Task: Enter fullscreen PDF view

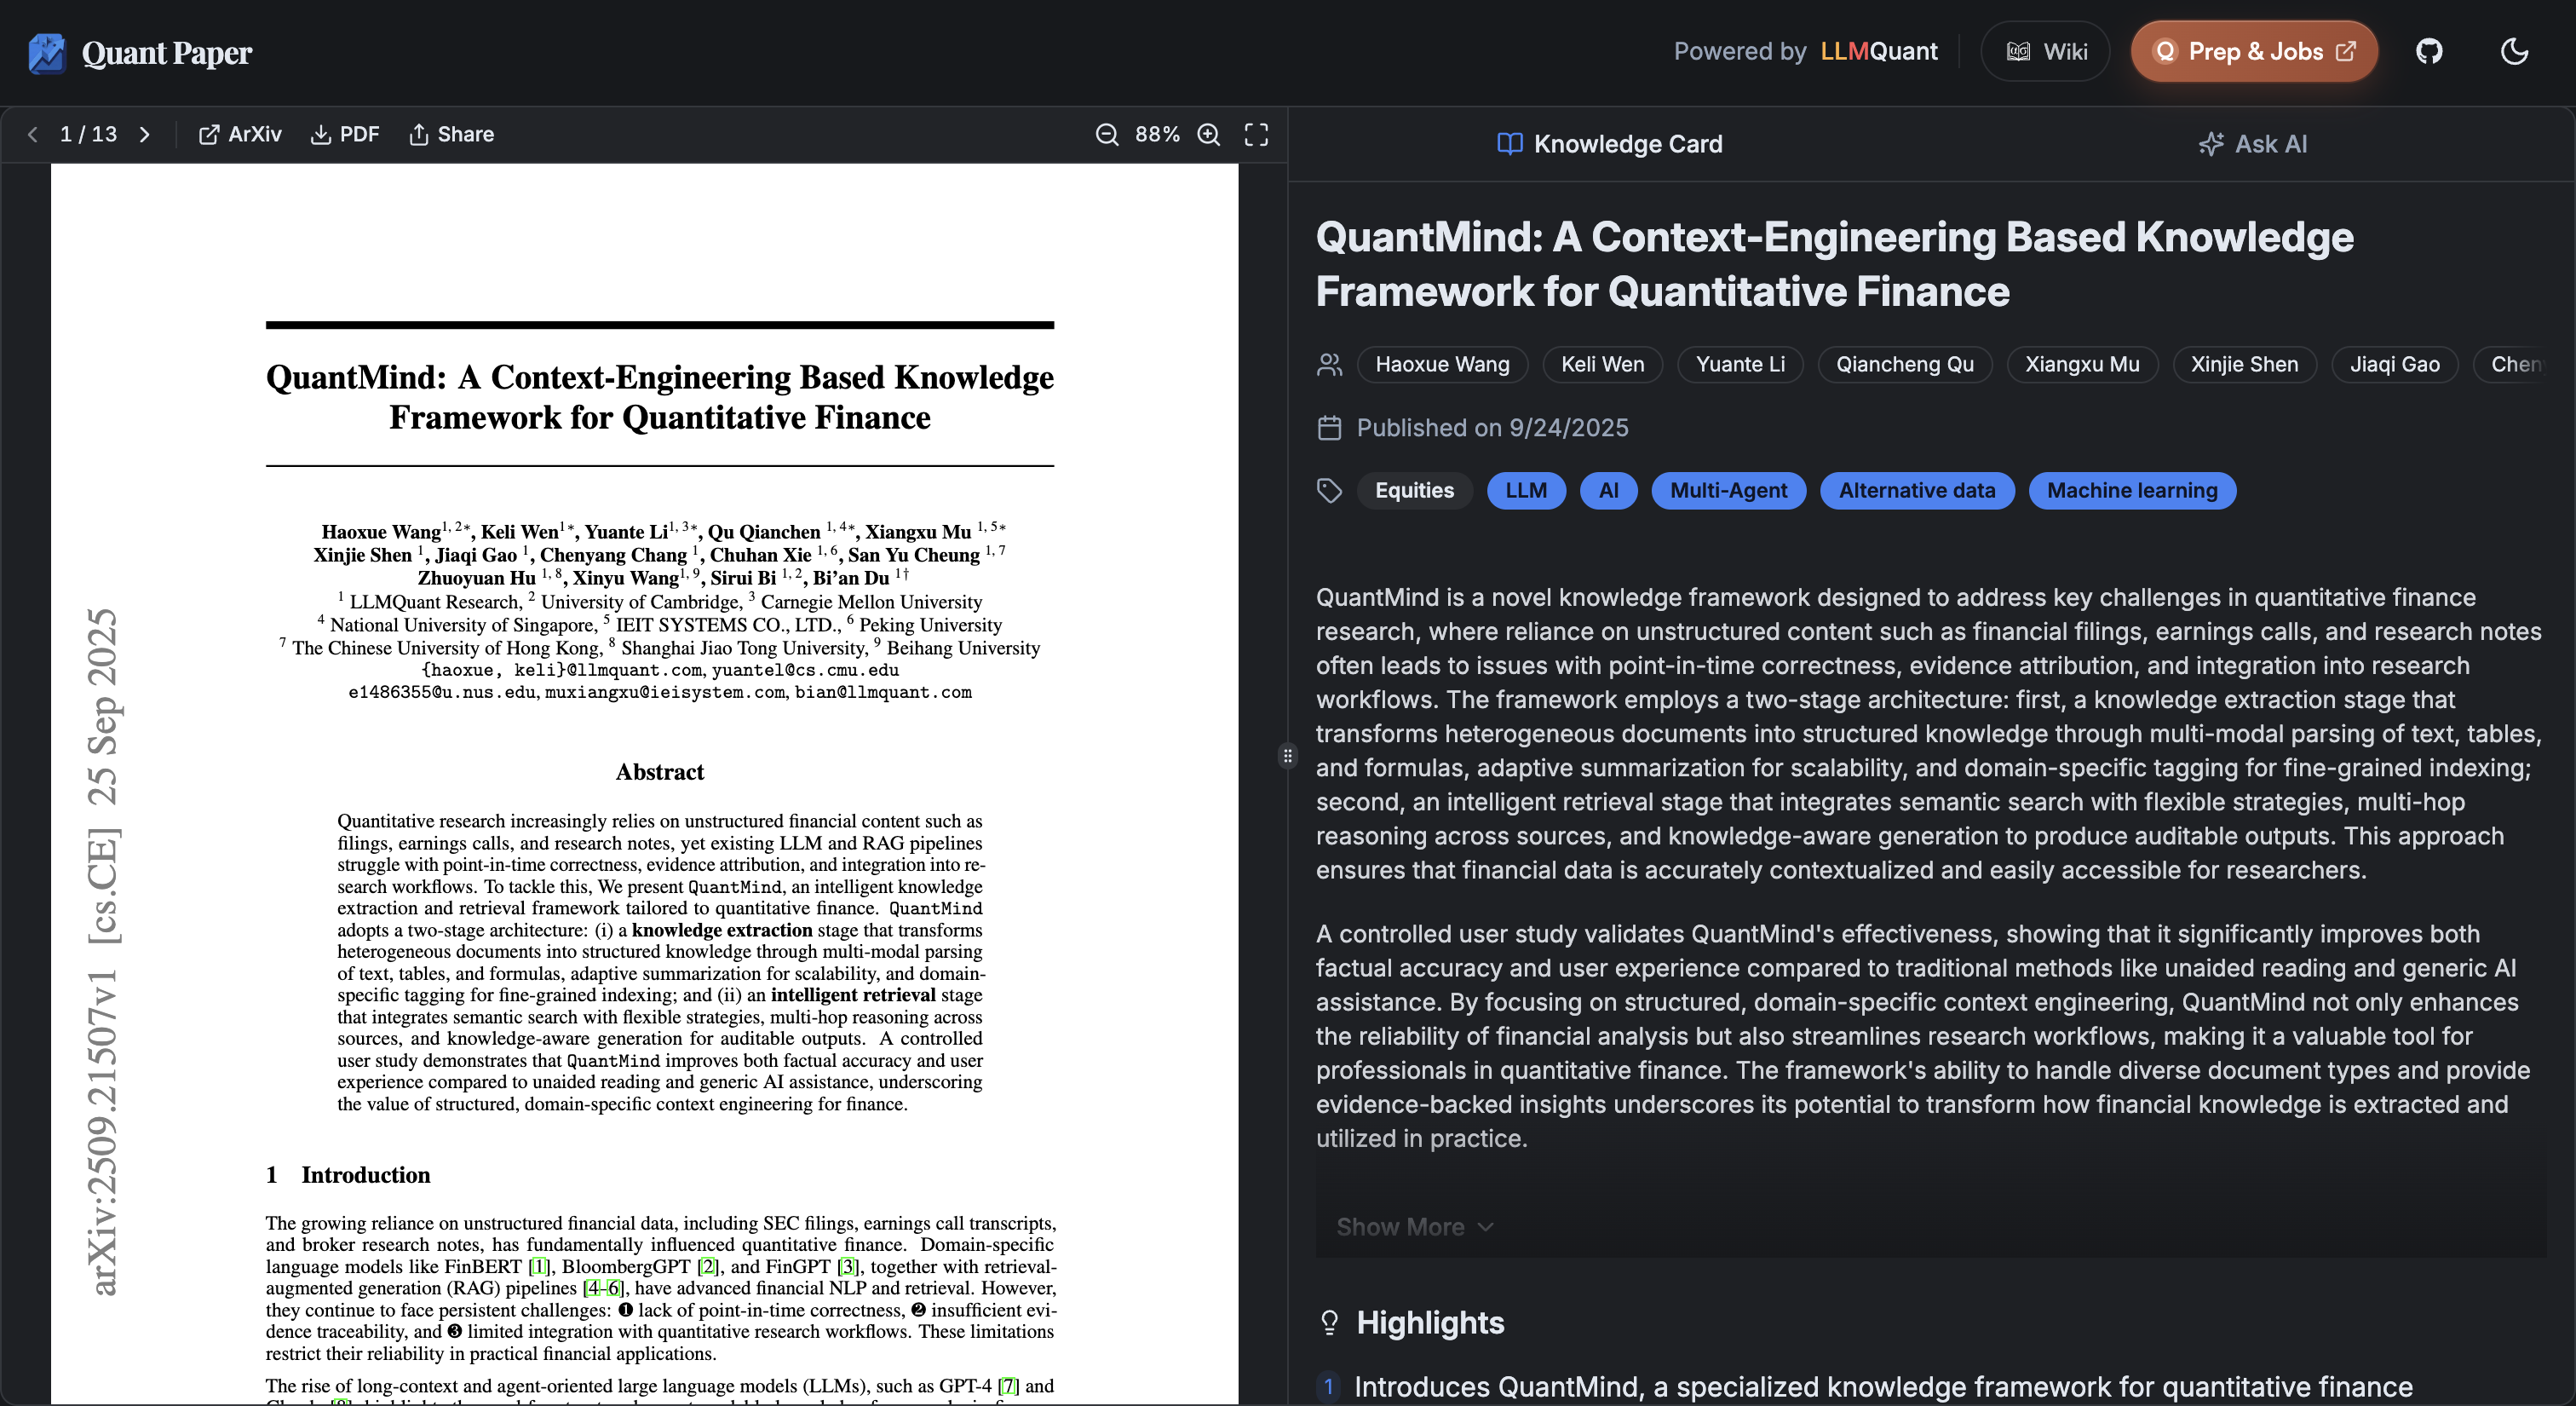Action: click(x=1256, y=134)
